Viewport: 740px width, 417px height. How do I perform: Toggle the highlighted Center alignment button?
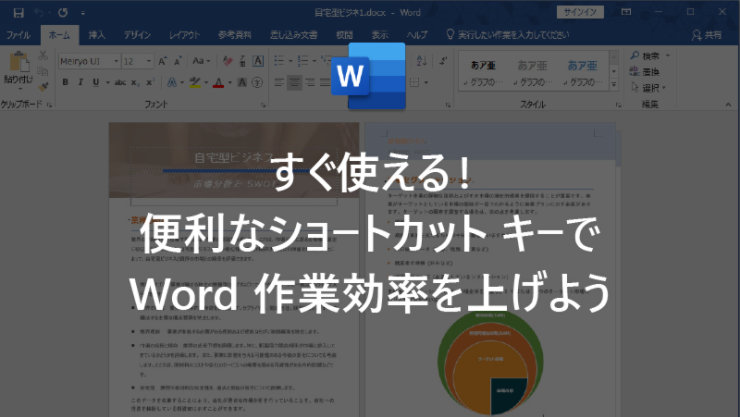294,83
